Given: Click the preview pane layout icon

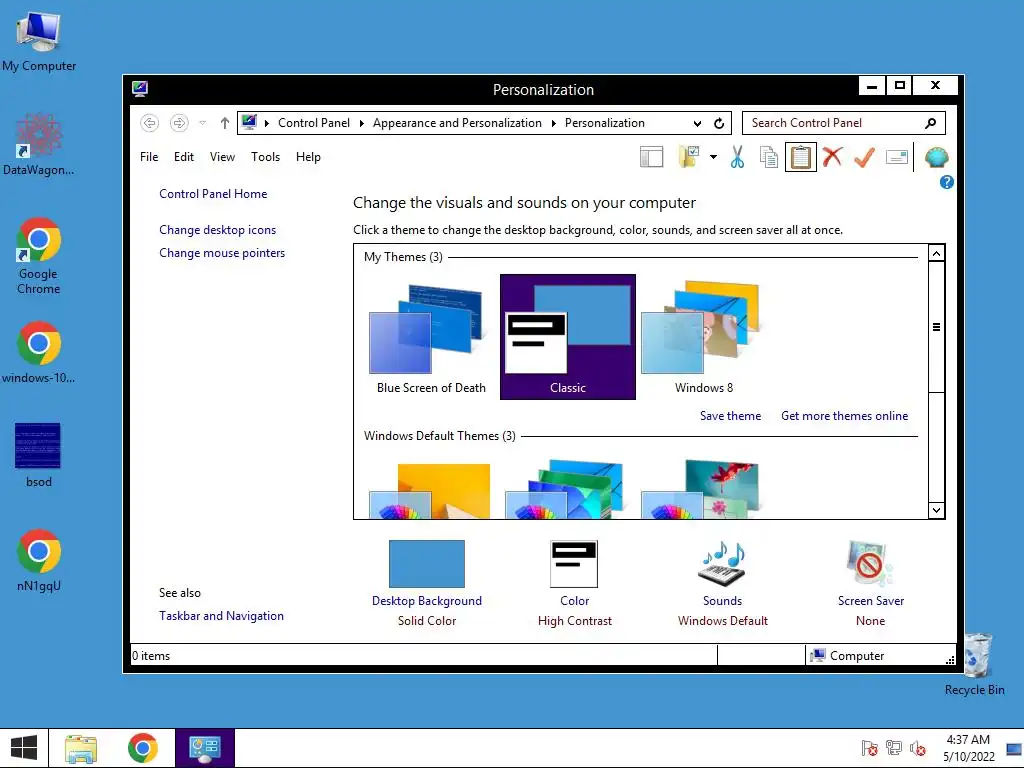Looking at the screenshot, I should pos(651,157).
